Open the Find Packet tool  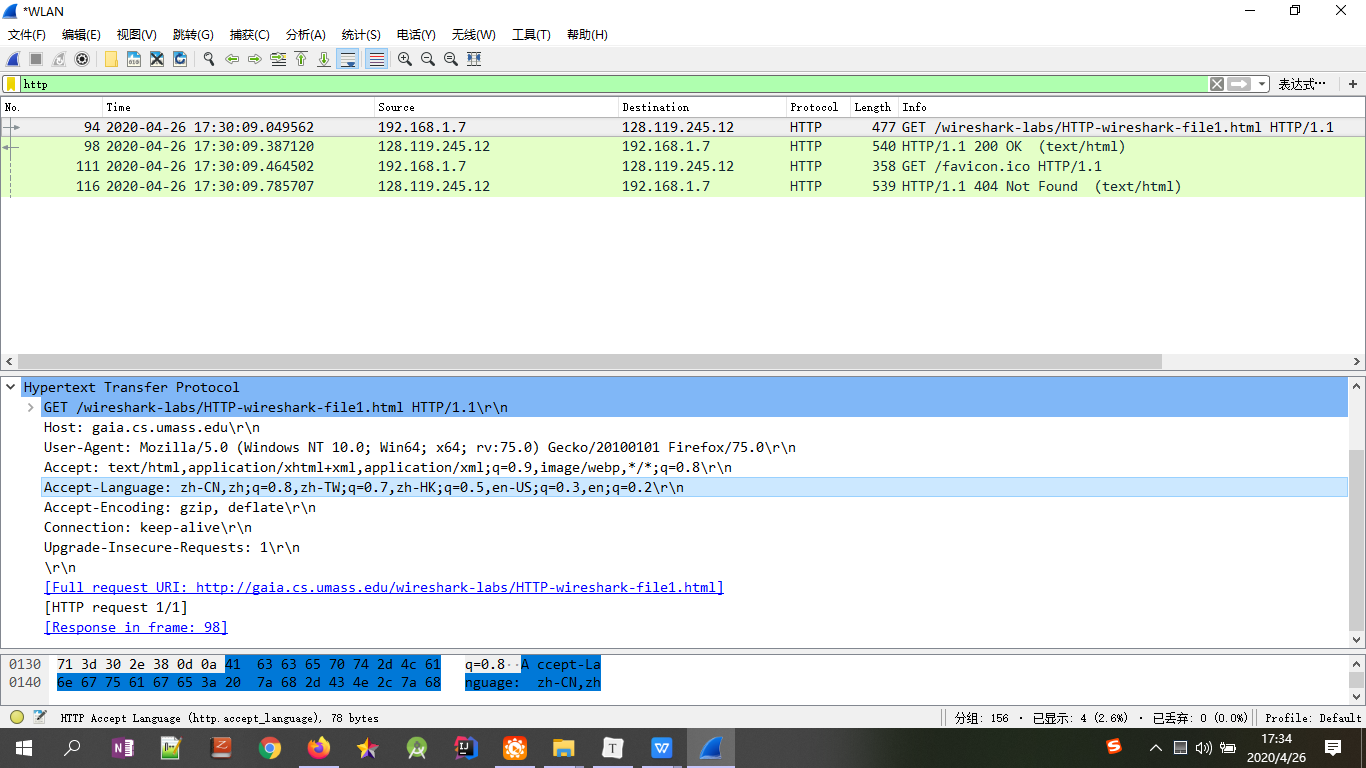pyautogui.click(x=207, y=59)
